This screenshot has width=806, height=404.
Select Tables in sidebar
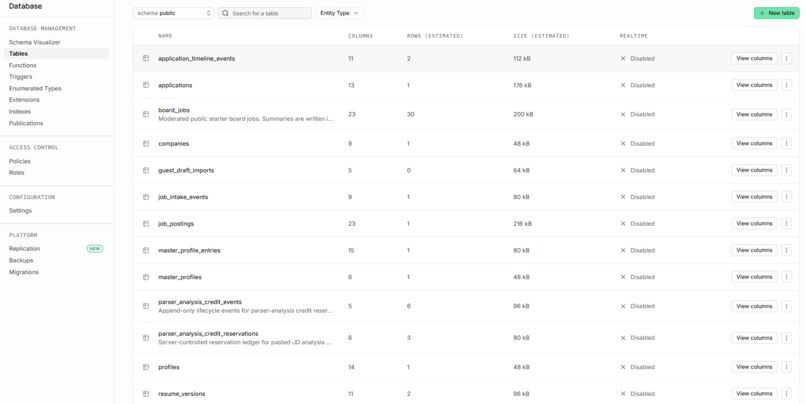(x=56, y=53)
